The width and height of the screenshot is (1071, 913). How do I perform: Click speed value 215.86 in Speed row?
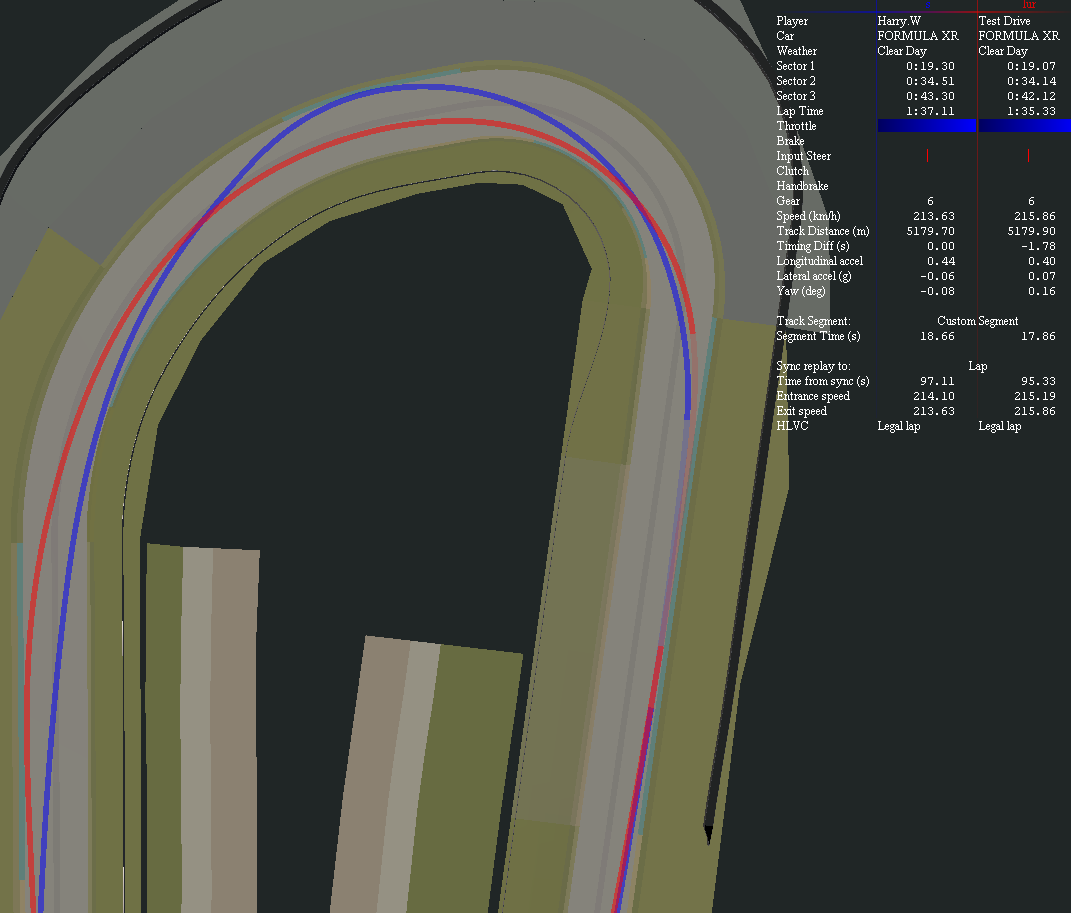click(x=1035, y=216)
